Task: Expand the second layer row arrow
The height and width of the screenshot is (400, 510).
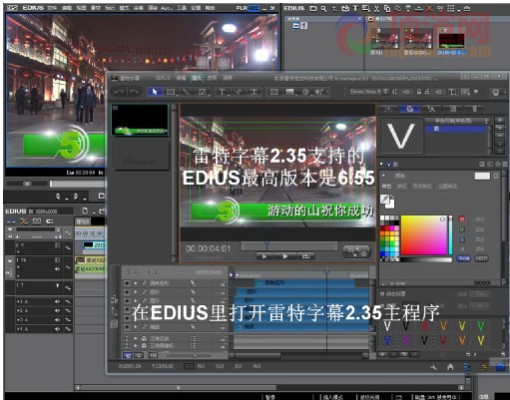Action: (136, 292)
